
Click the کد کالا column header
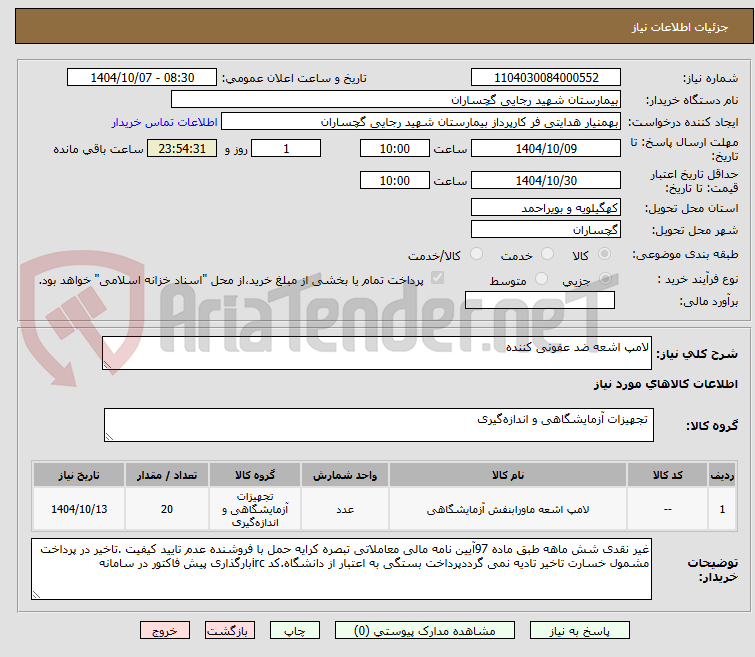667,475
